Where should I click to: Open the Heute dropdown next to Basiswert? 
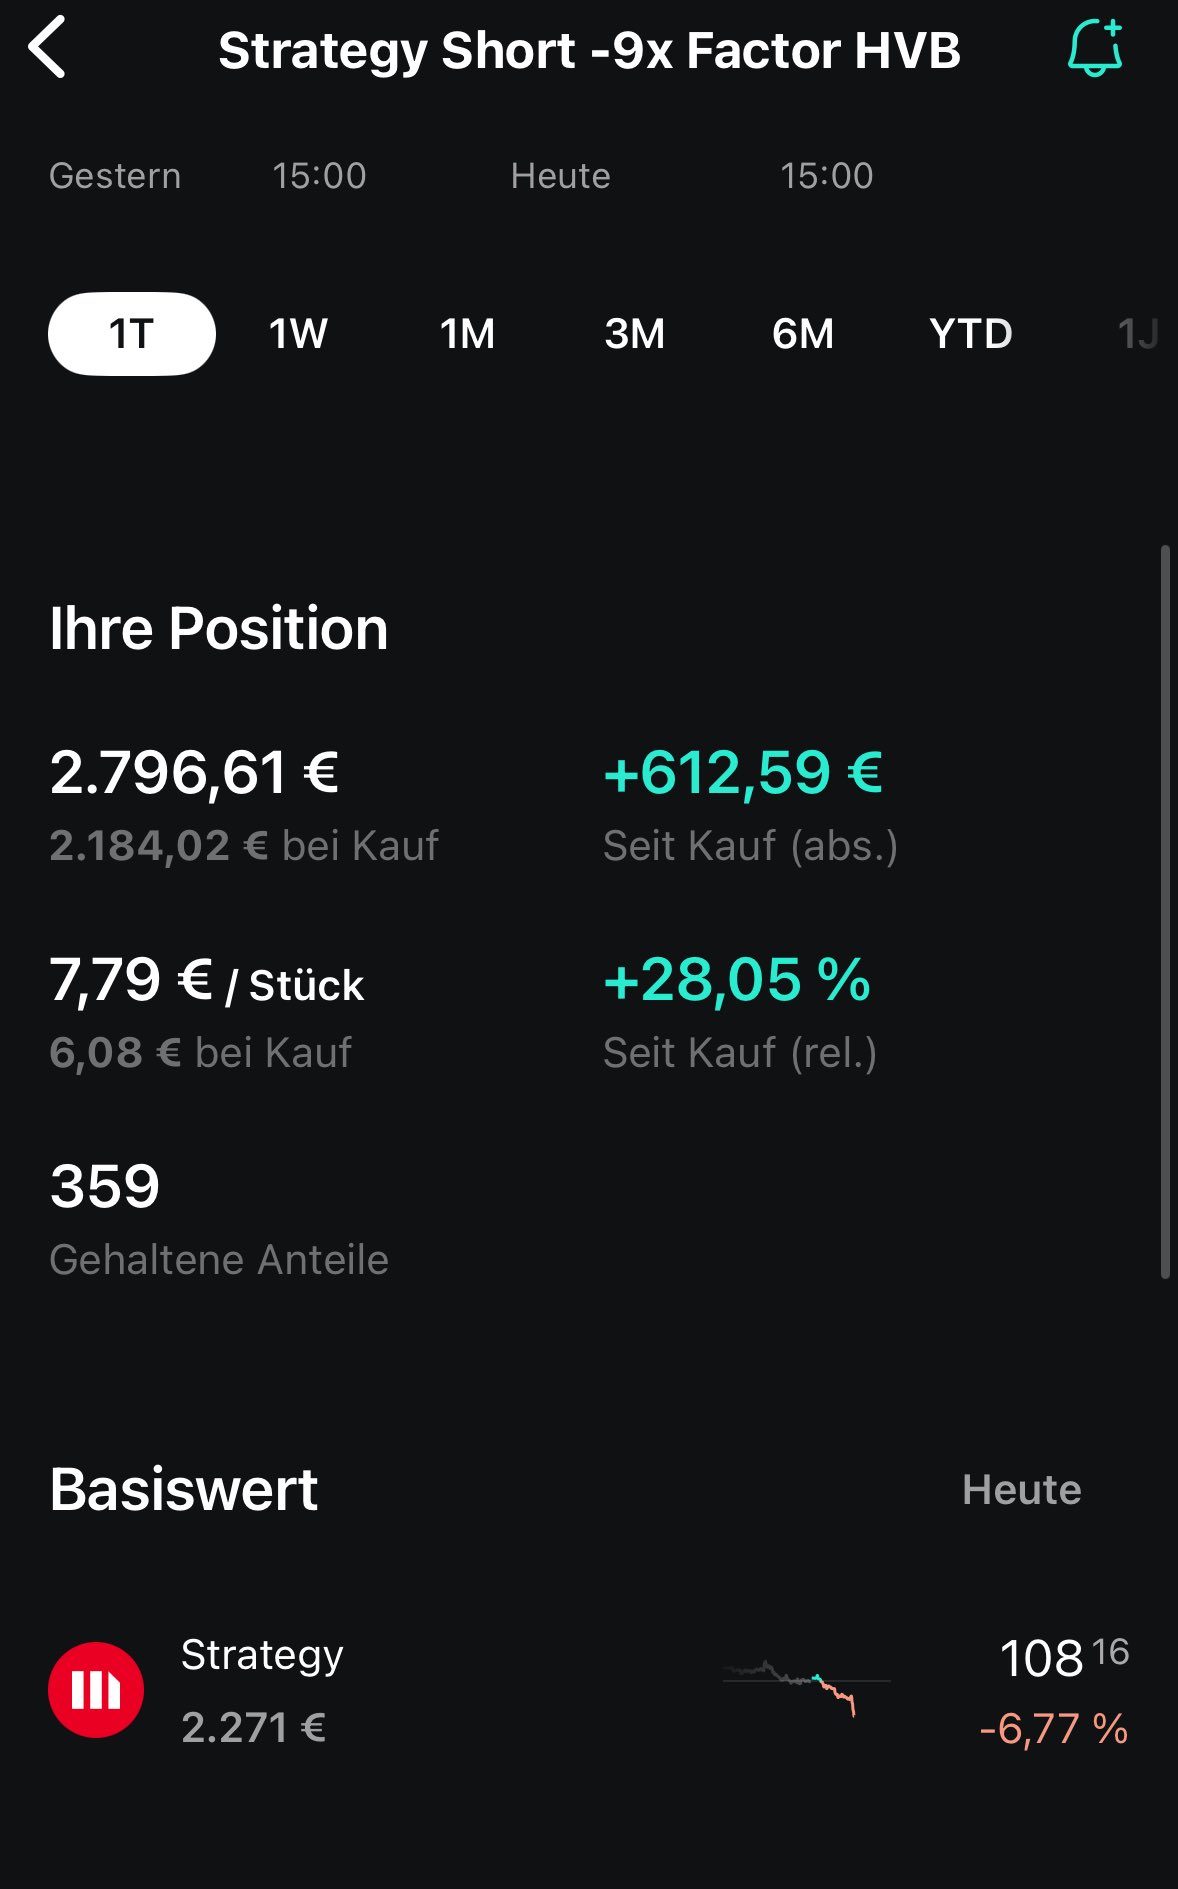pyautogui.click(x=1021, y=1490)
